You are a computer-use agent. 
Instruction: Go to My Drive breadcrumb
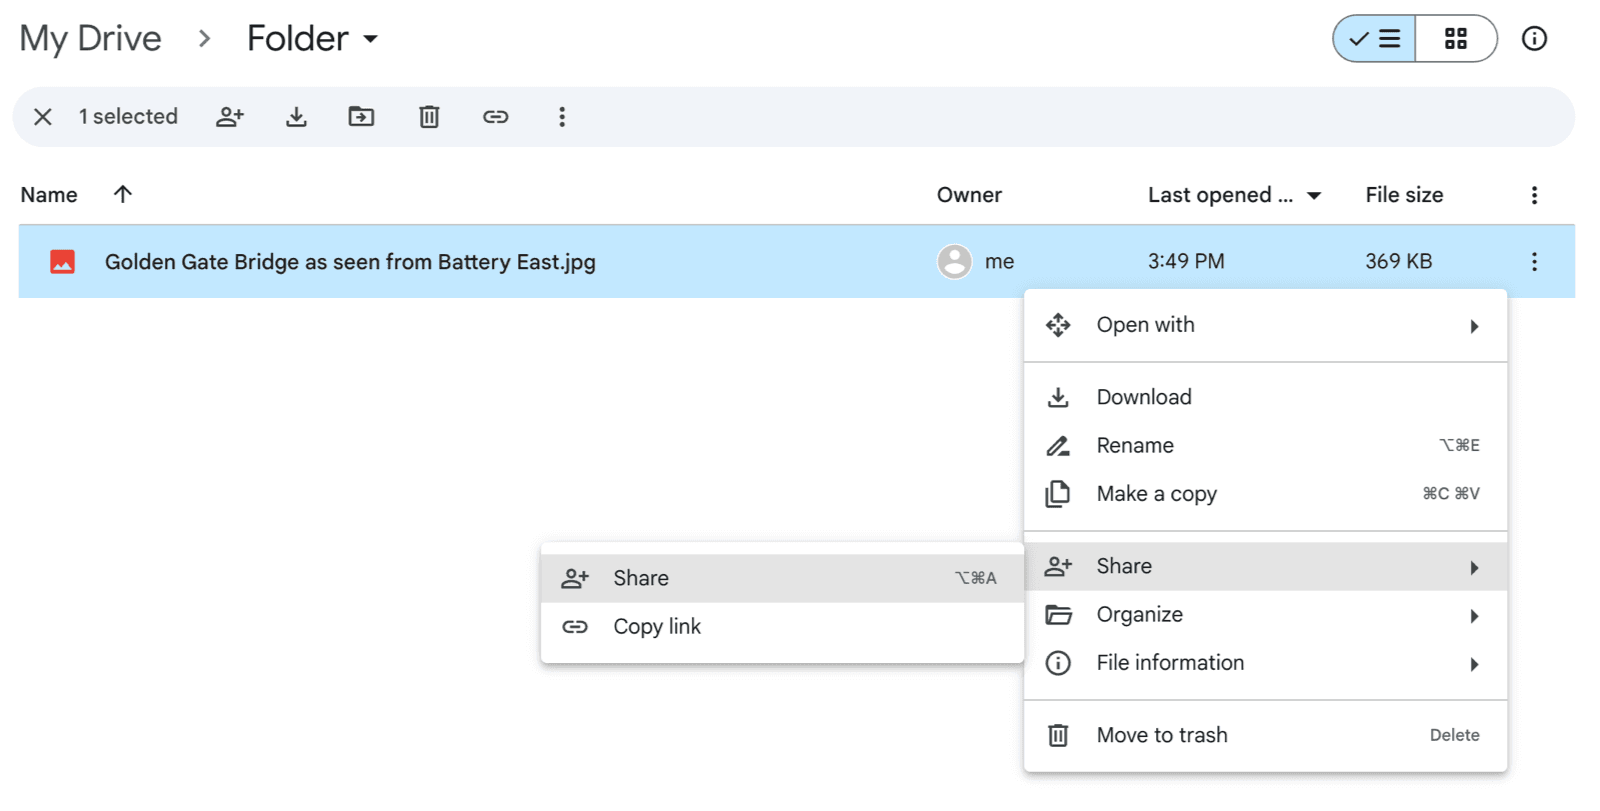[91, 39]
